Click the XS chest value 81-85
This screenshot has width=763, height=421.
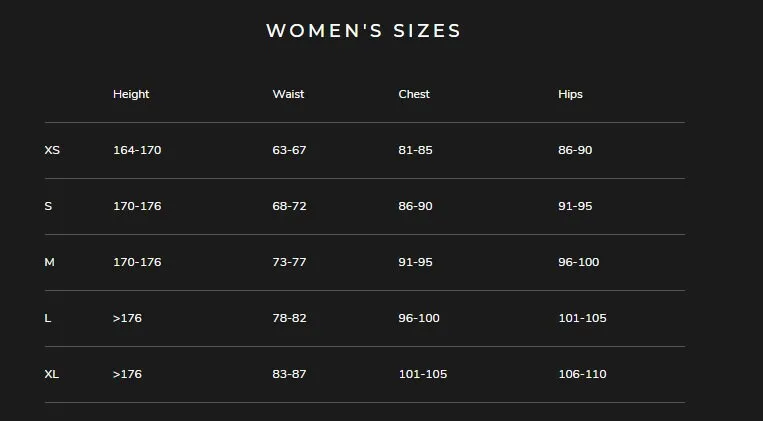tap(416, 150)
